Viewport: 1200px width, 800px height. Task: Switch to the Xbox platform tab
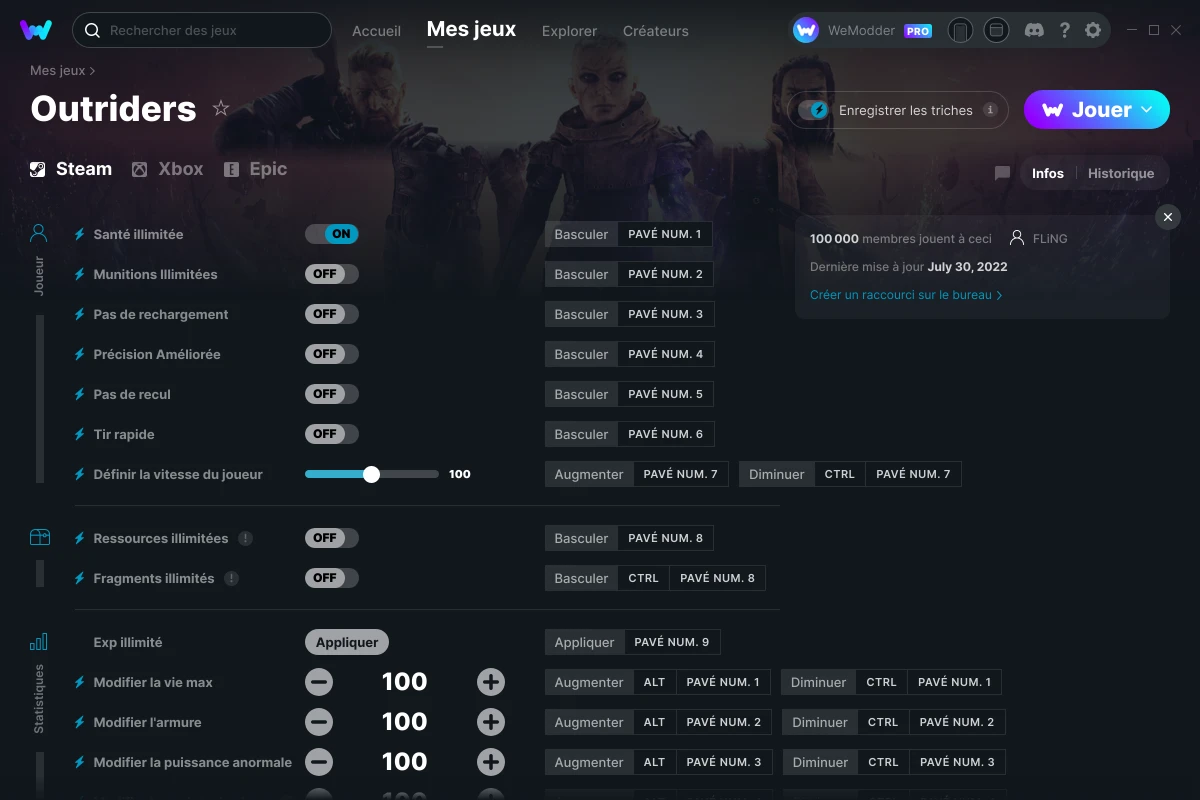coord(168,169)
